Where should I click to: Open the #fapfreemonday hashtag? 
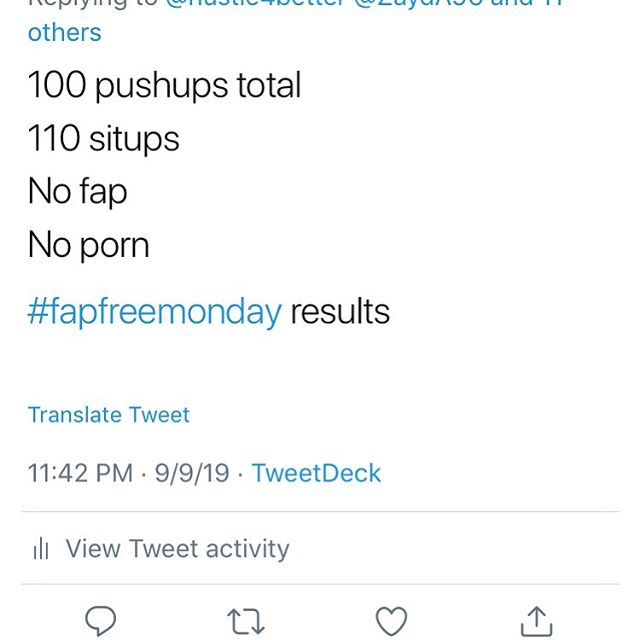tap(154, 312)
